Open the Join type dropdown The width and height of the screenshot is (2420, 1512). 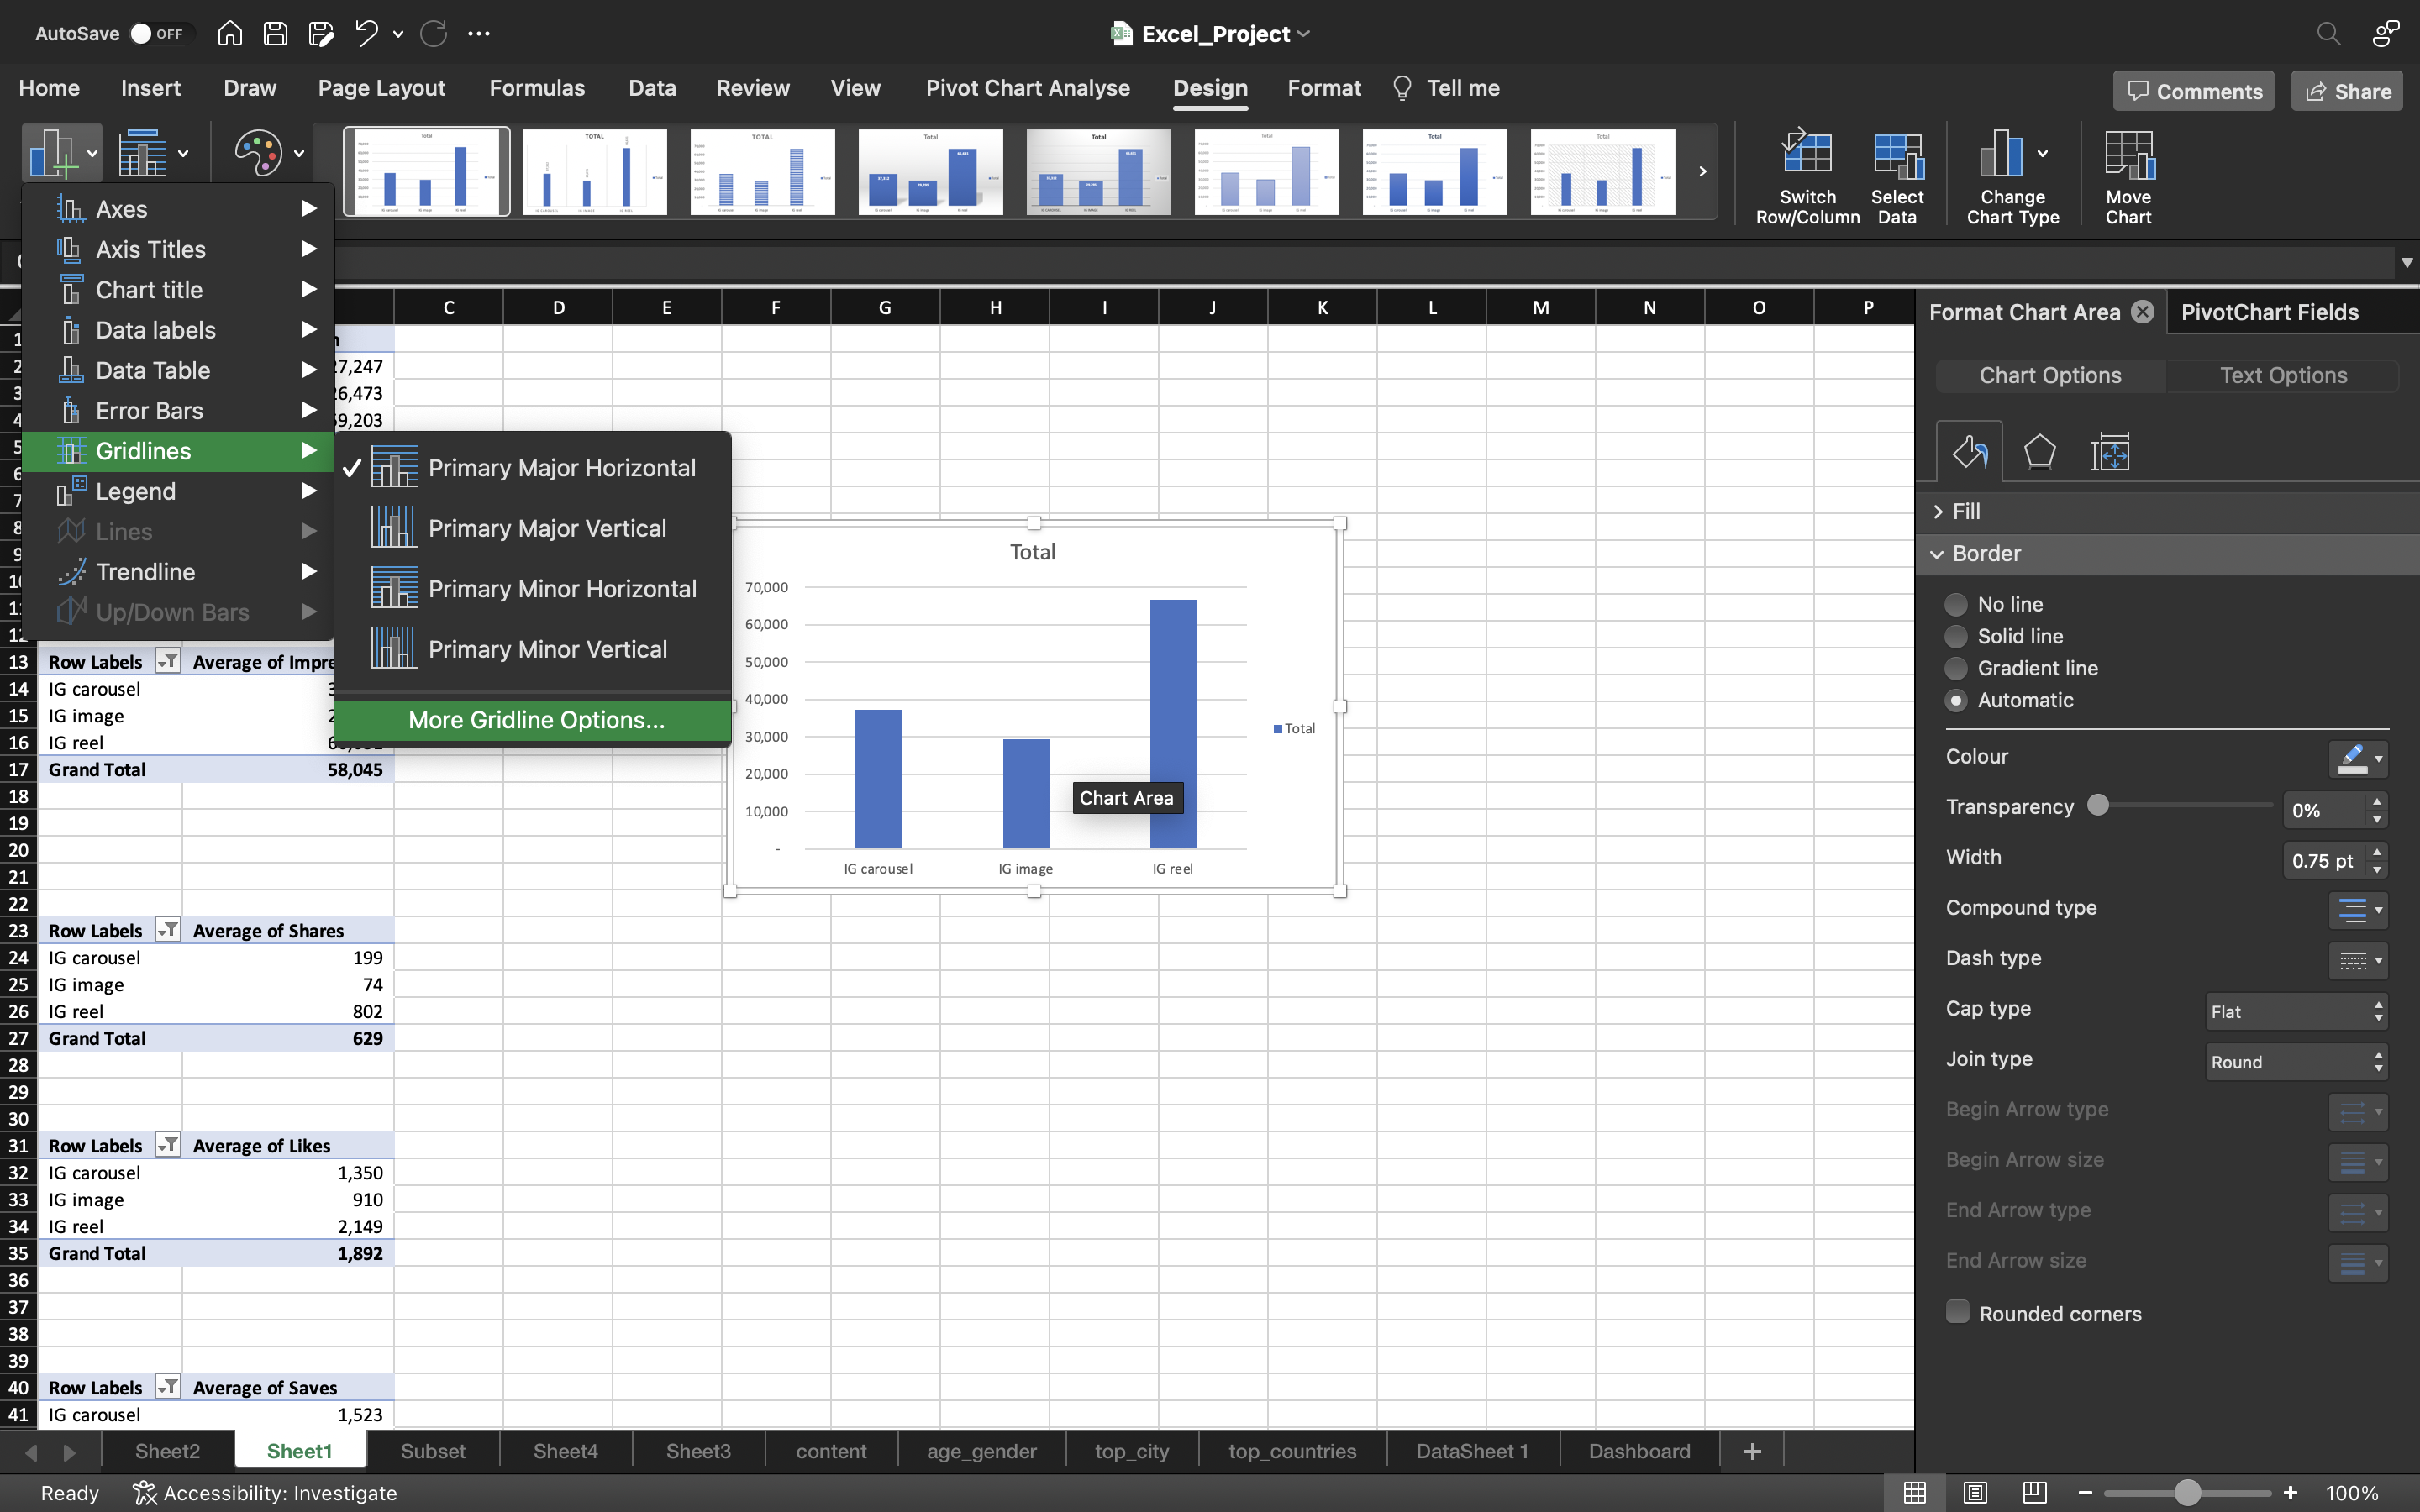[2296, 1061]
